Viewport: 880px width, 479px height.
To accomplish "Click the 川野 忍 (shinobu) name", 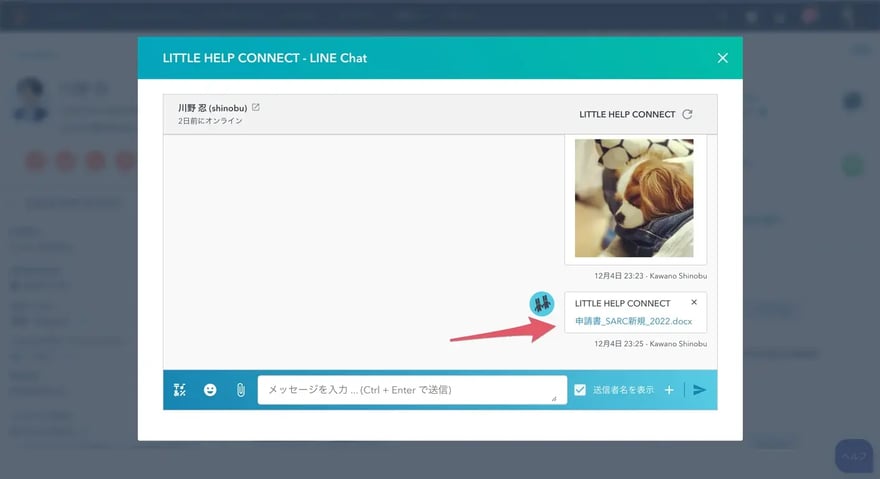I will point(213,108).
